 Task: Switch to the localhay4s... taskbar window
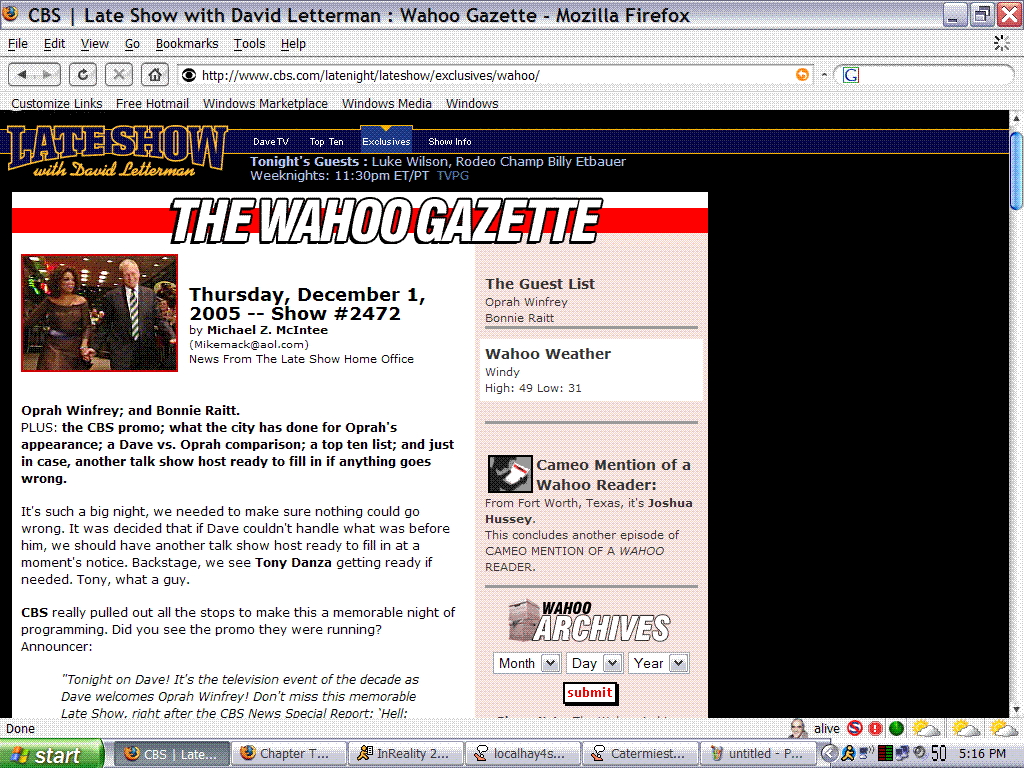[x=523, y=754]
